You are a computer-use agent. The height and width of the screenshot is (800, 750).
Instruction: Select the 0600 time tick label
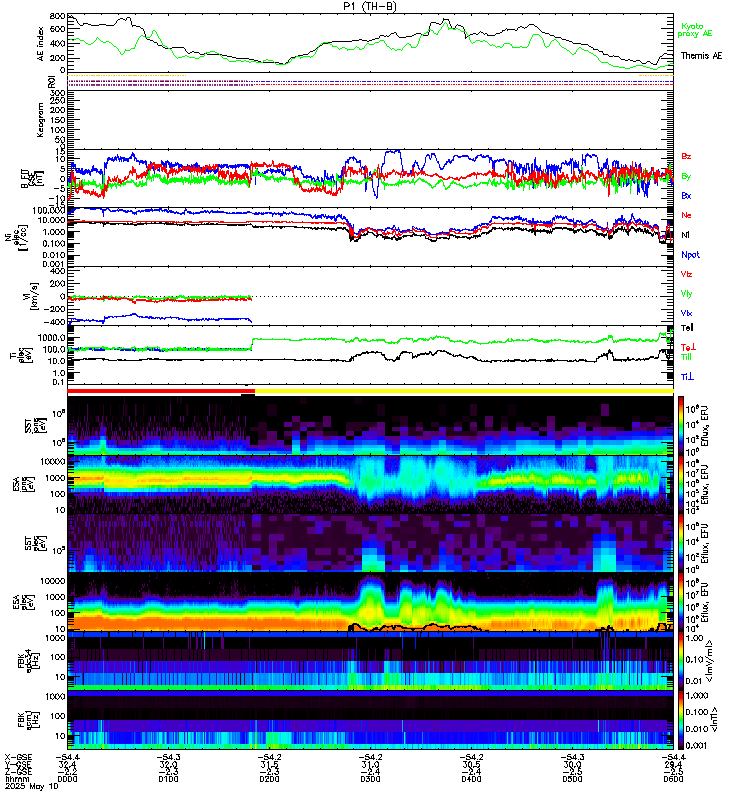(673, 779)
